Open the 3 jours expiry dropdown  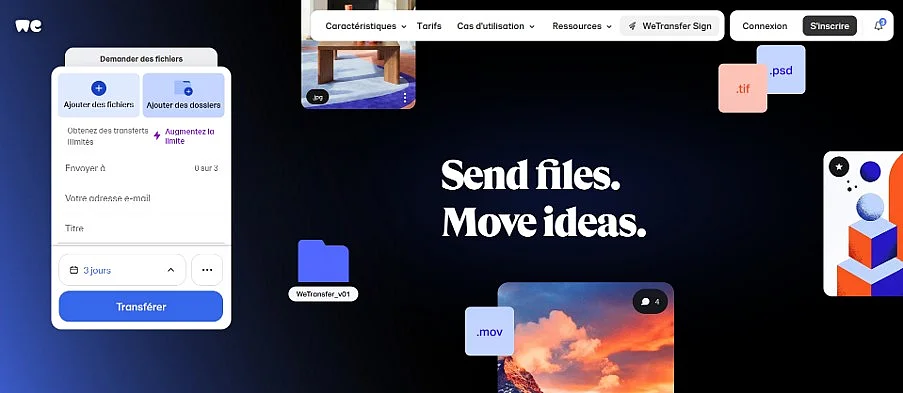click(x=122, y=270)
